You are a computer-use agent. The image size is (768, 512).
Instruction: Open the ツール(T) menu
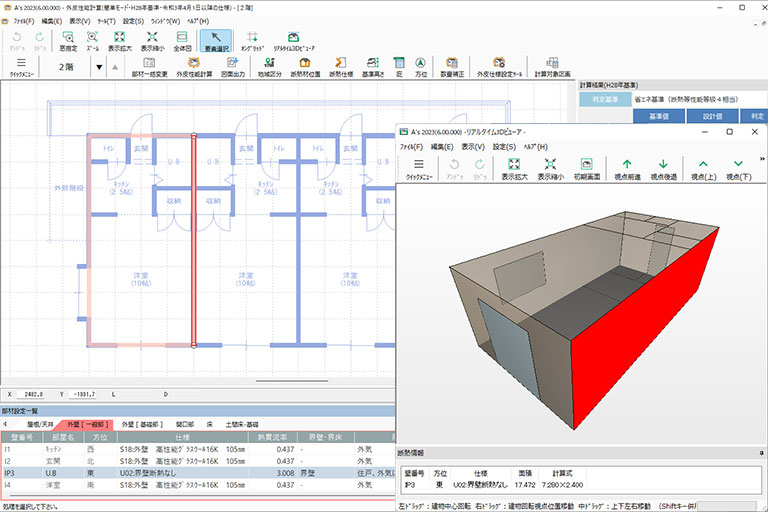[x=106, y=21]
